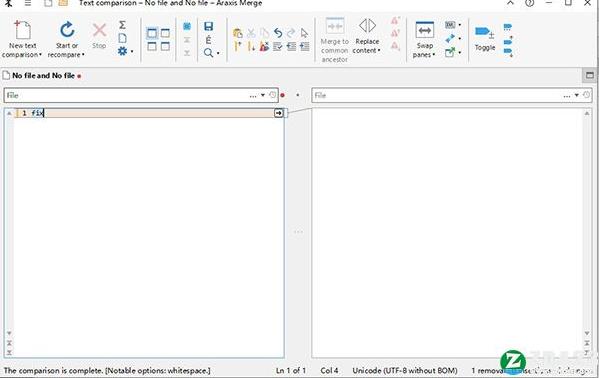Image resolution: width=599 pixels, height=378 pixels.
Task: Open the left File field dropdown arrow
Action: (x=263, y=95)
